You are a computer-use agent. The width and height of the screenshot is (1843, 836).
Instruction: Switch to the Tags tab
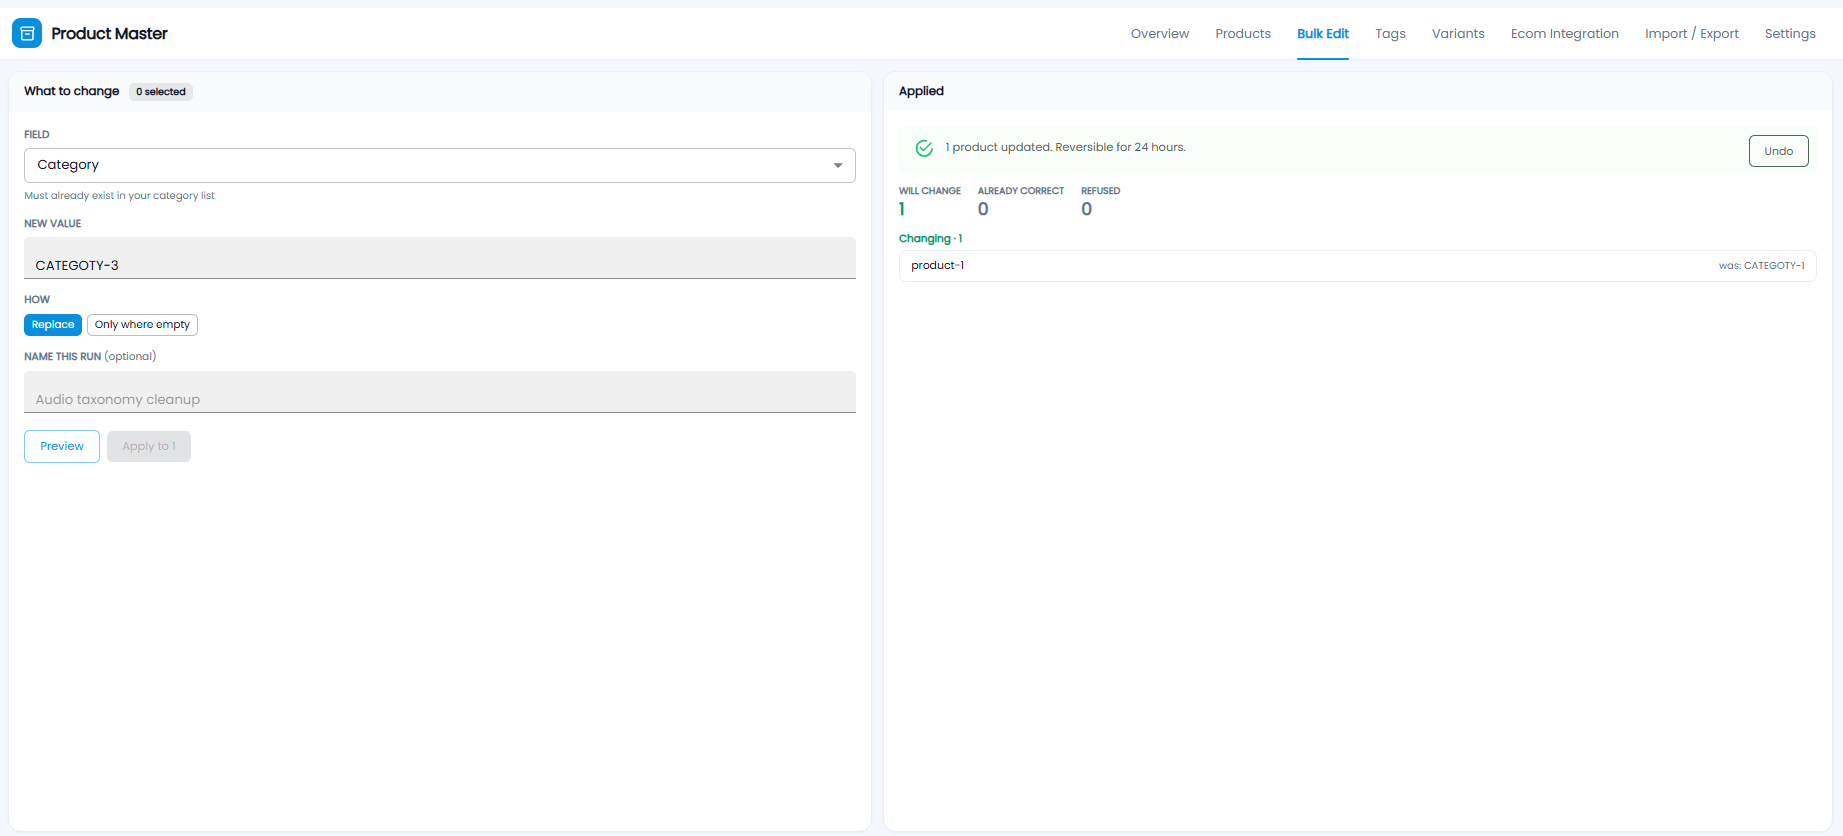(x=1390, y=33)
